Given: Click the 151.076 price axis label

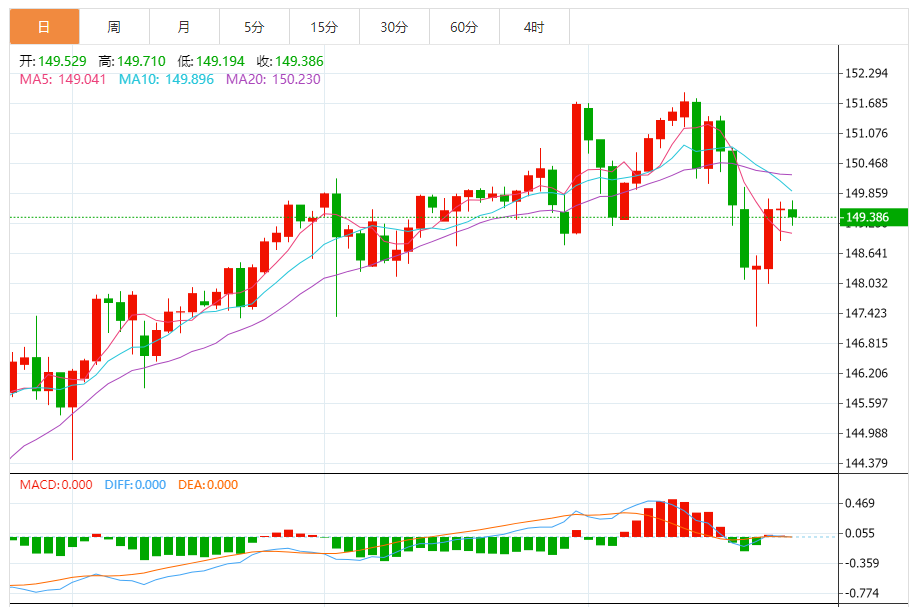Looking at the screenshot, I should point(866,133).
